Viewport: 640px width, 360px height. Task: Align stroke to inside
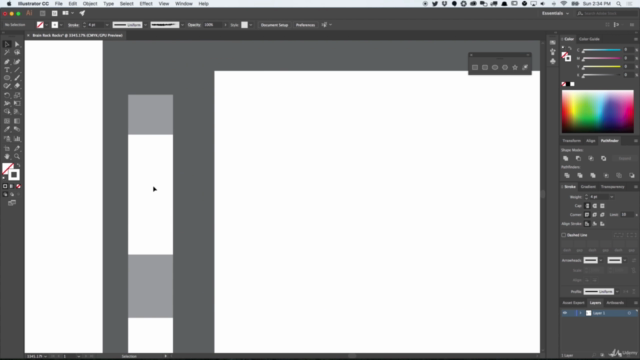(x=595, y=224)
